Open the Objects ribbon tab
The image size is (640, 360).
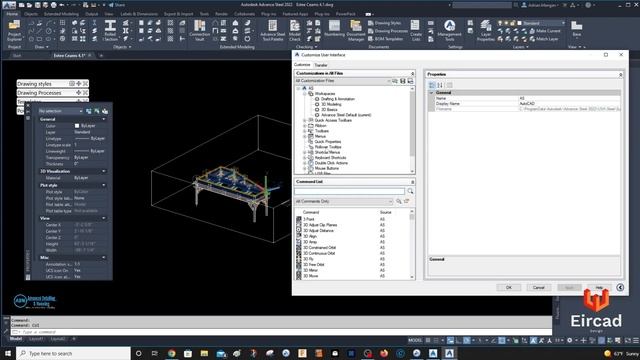click(31, 14)
